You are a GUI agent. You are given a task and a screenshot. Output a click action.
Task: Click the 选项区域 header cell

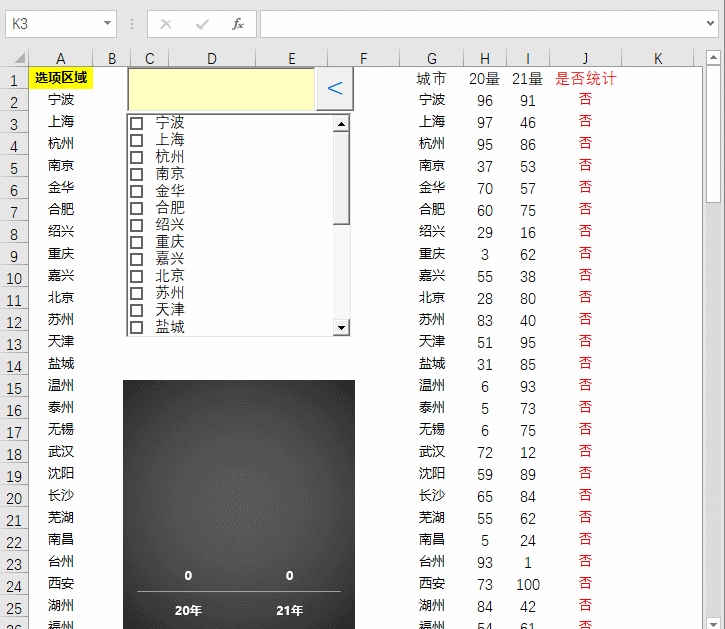click(61, 78)
